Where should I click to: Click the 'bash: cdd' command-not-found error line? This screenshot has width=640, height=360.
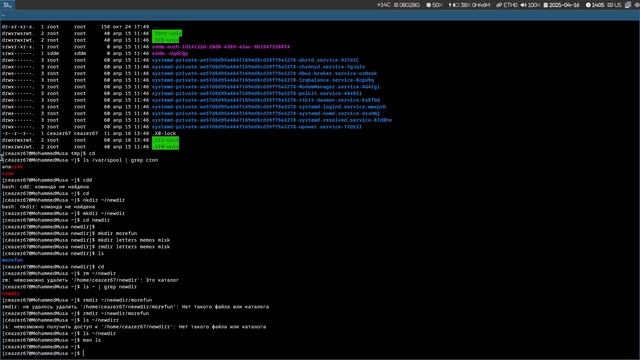(x=45, y=187)
